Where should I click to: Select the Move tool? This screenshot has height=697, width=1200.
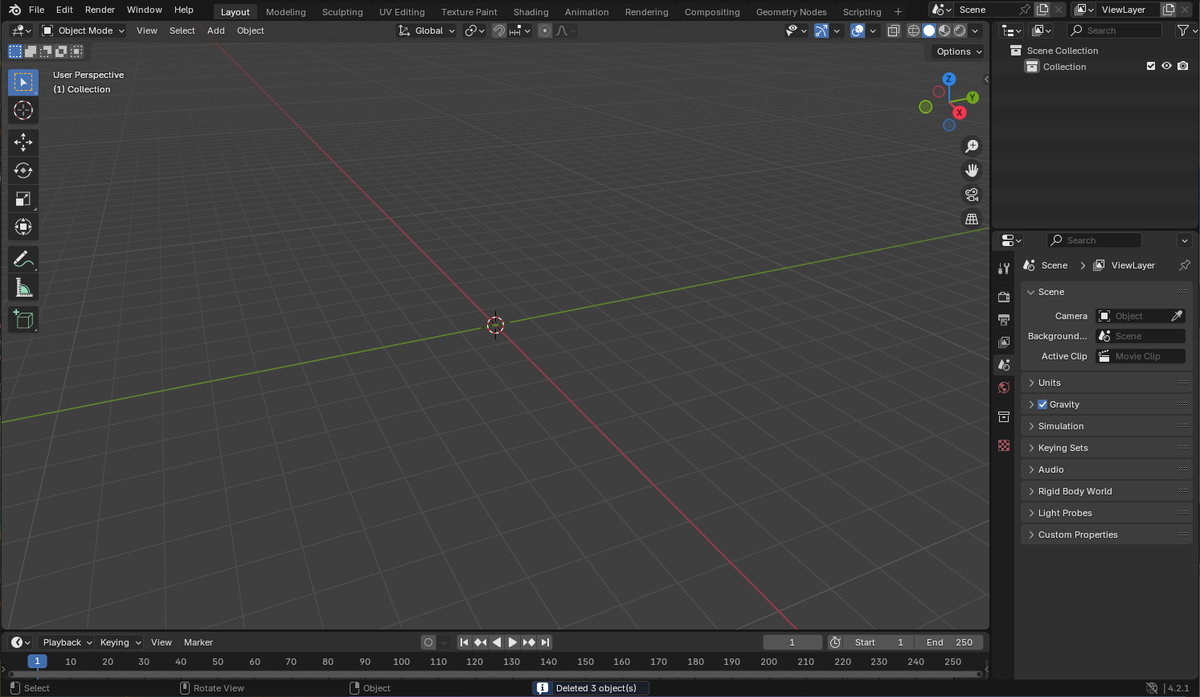(23, 142)
